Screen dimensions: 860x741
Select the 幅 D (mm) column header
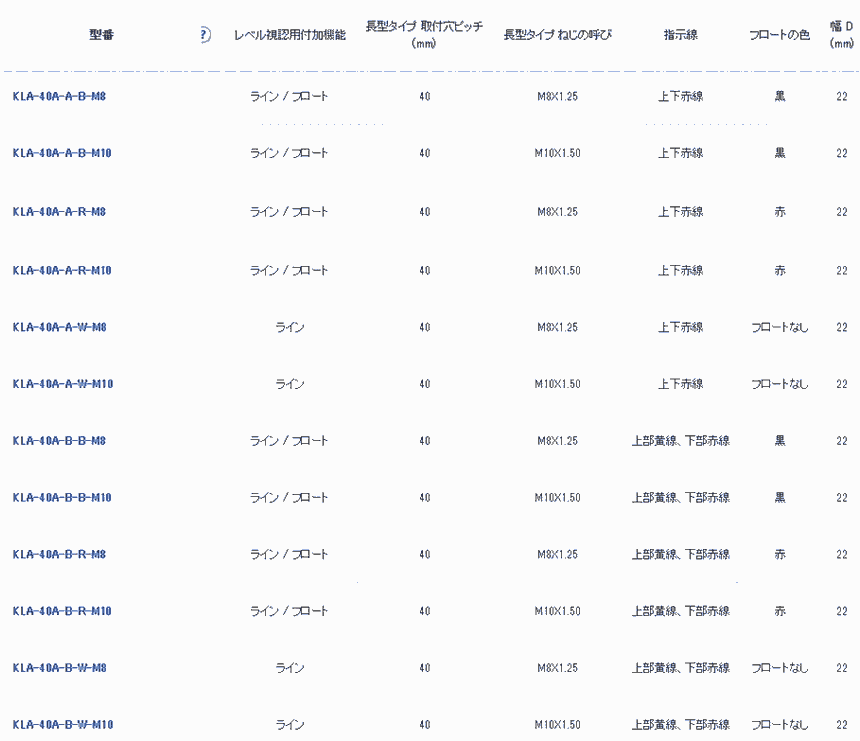[x=841, y=35]
